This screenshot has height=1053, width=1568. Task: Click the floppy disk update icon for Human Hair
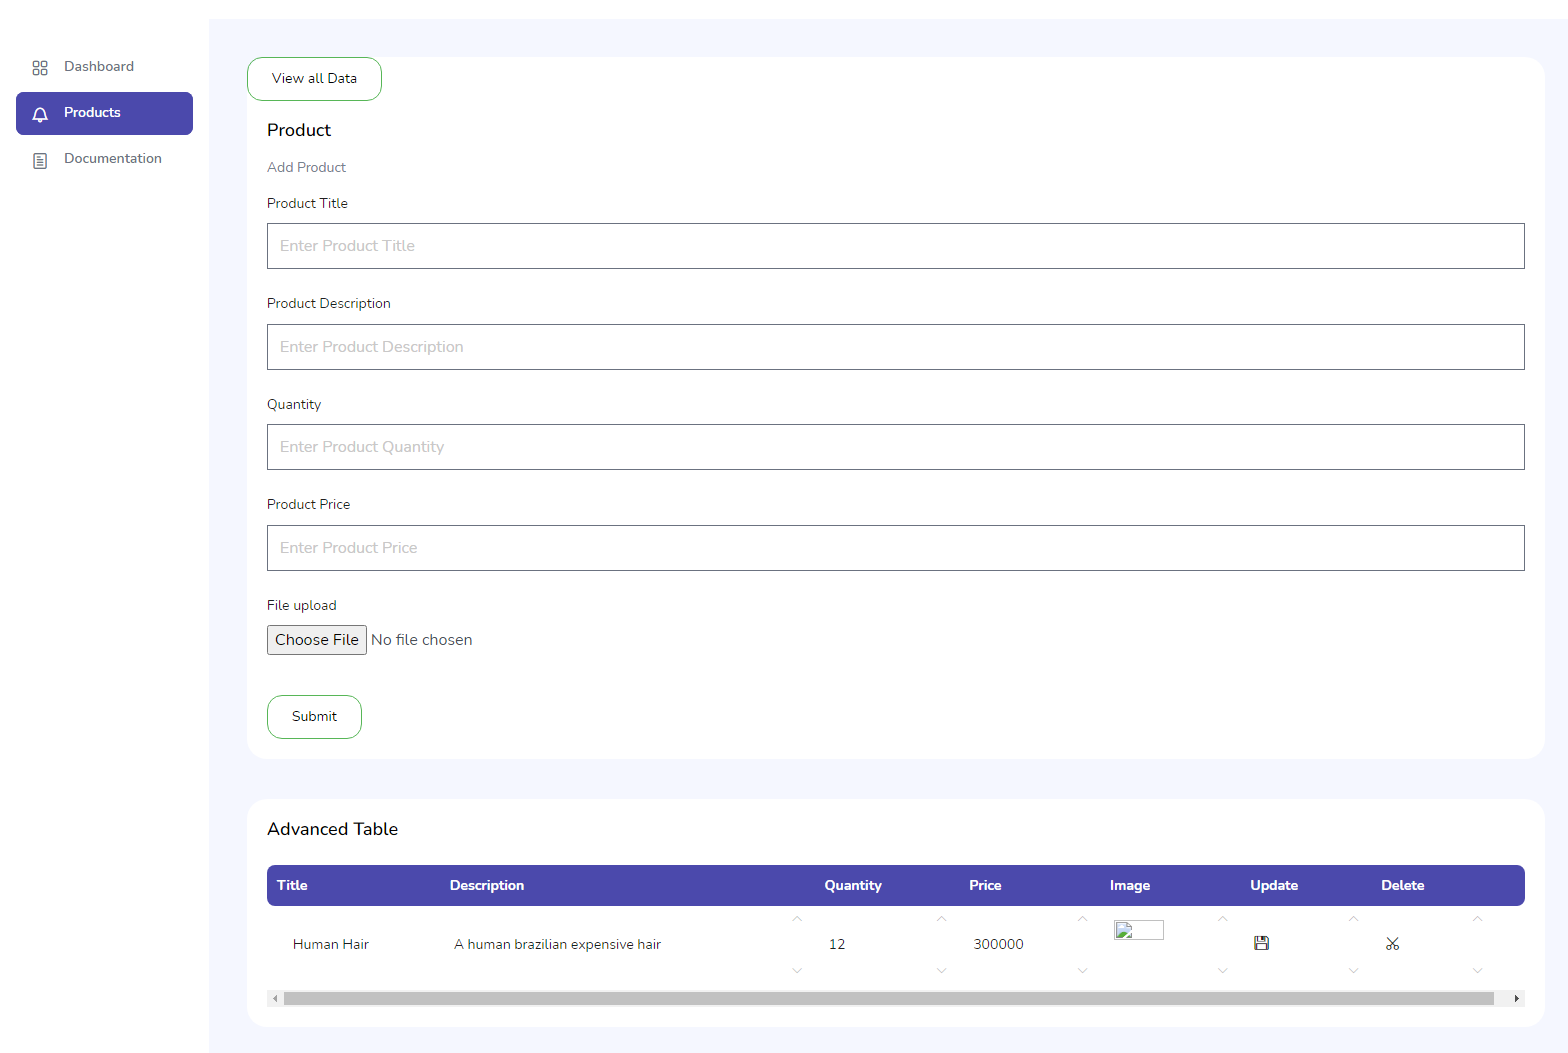click(x=1261, y=943)
